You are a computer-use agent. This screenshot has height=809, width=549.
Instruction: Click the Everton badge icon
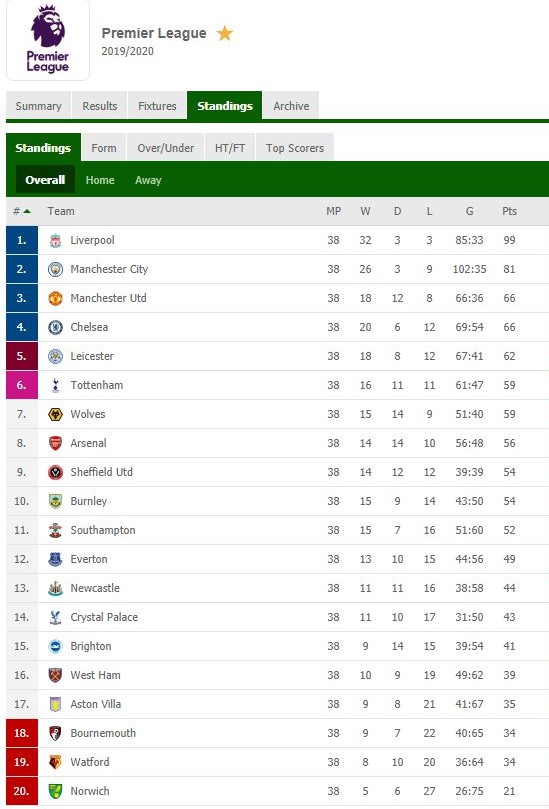[55, 559]
